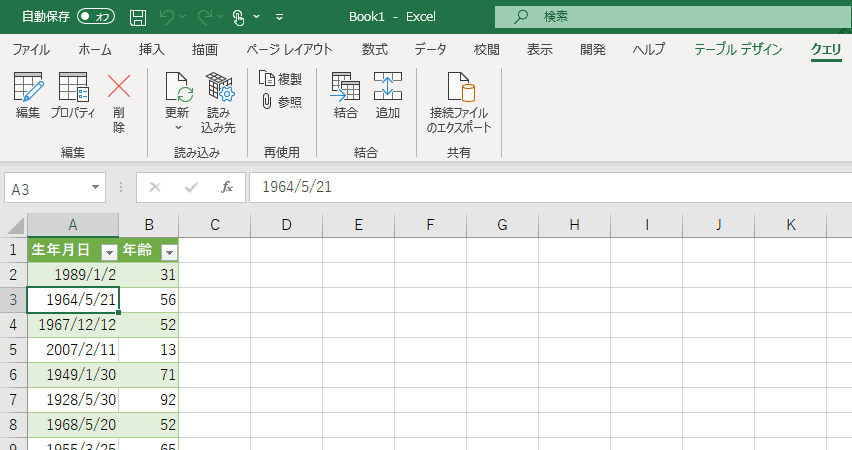Click the Merge queries (結合) icon
Viewport: 852px width, 450px height.
pos(346,89)
